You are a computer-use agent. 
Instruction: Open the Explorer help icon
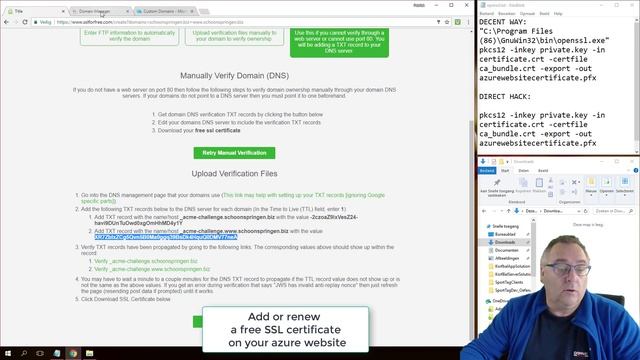636,171
